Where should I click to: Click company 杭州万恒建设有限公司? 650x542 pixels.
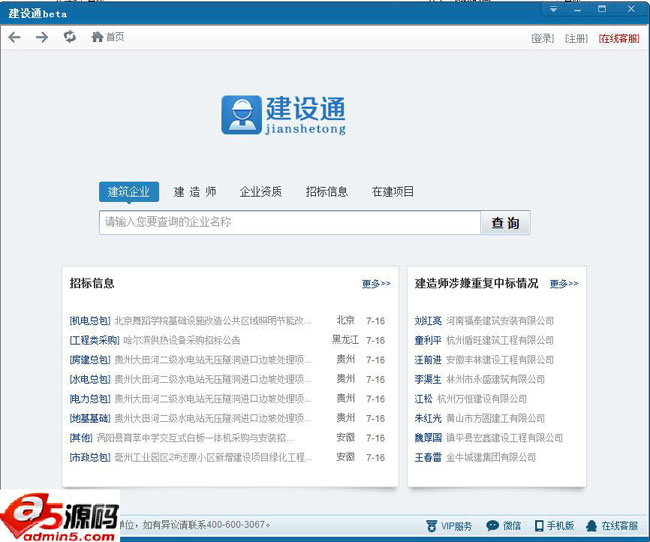(482, 399)
